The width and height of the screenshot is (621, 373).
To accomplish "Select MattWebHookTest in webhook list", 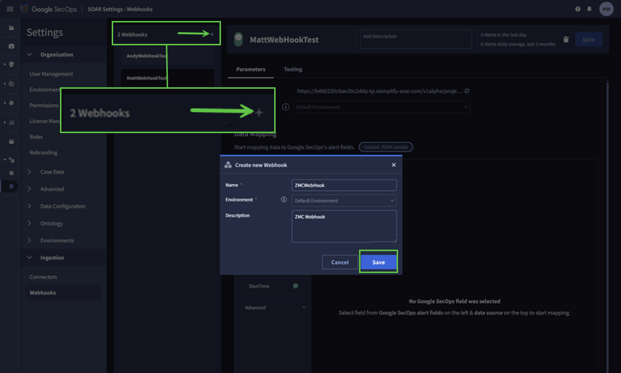I will click(167, 78).
